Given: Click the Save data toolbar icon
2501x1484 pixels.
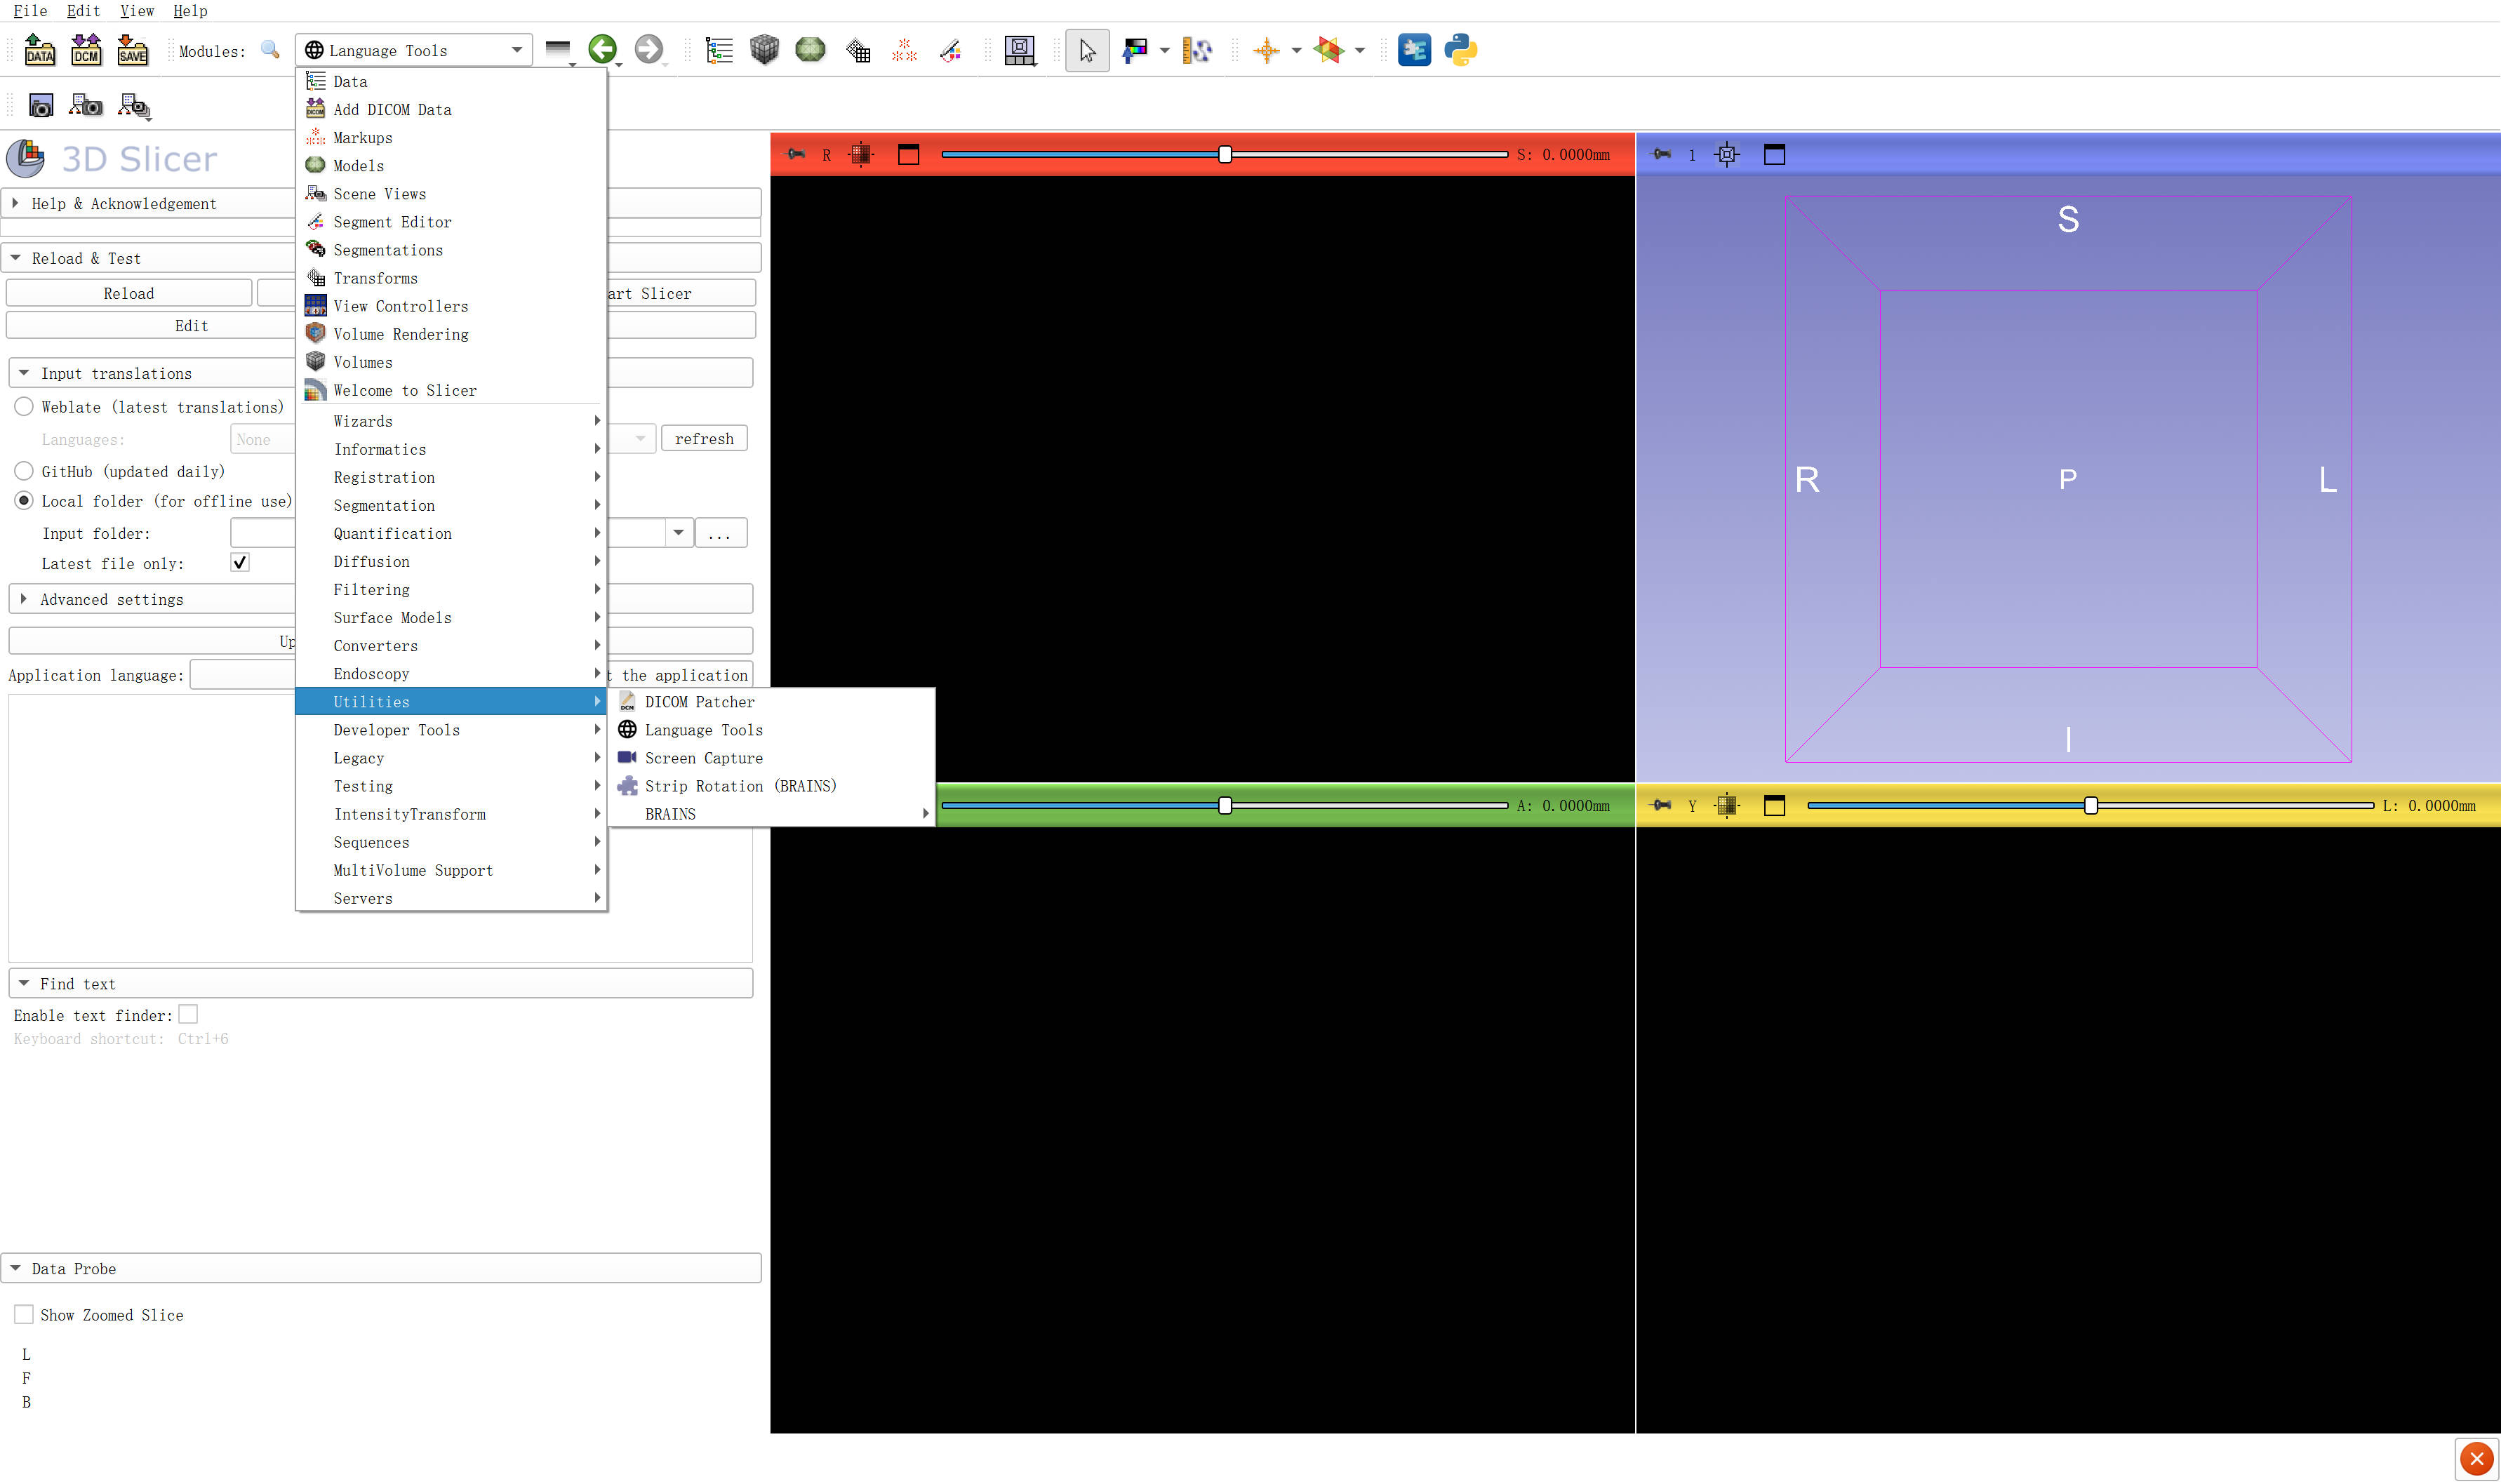Looking at the screenshot, I should click(x=132, y=50).
